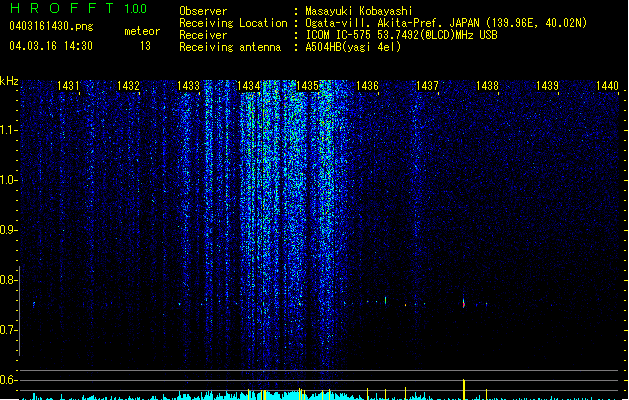Click the 0.7 kHz frequency label
Image resolution: width=629 pixels, height=400 pixels.
(x=8, y=330)
